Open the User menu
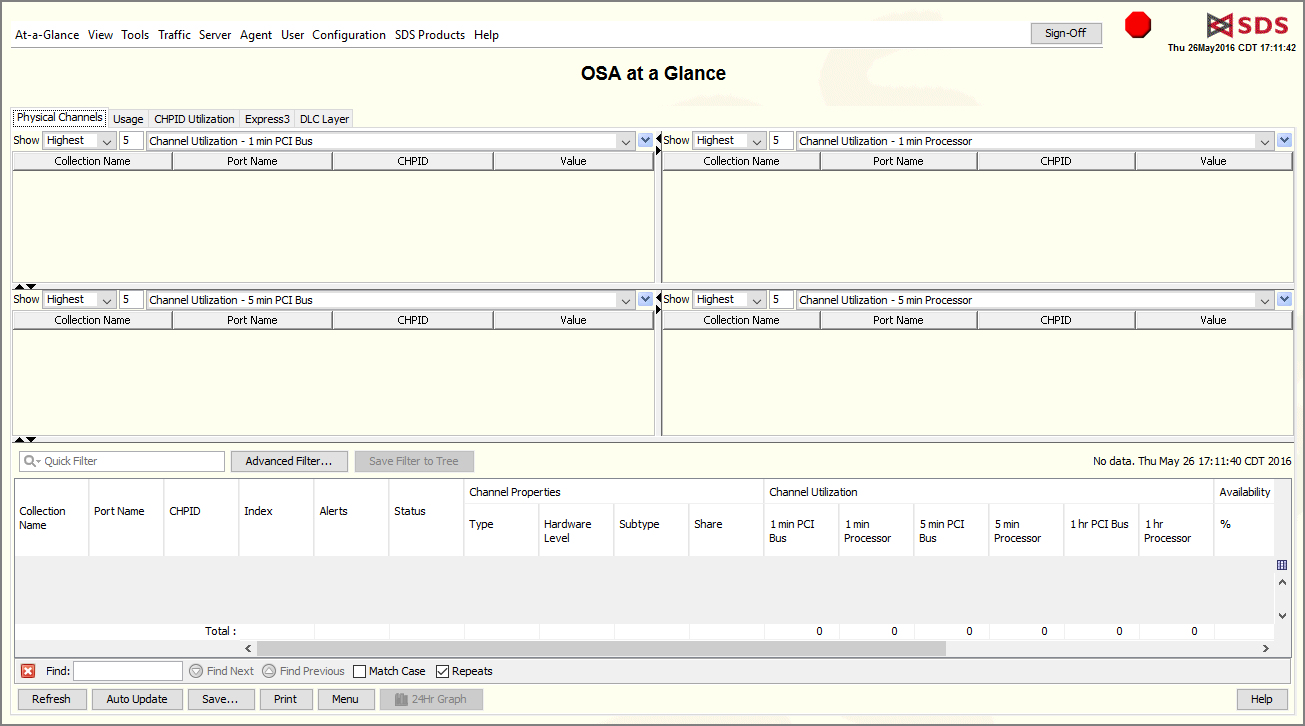Screen dimensions: 1305x726 (292, 35)
